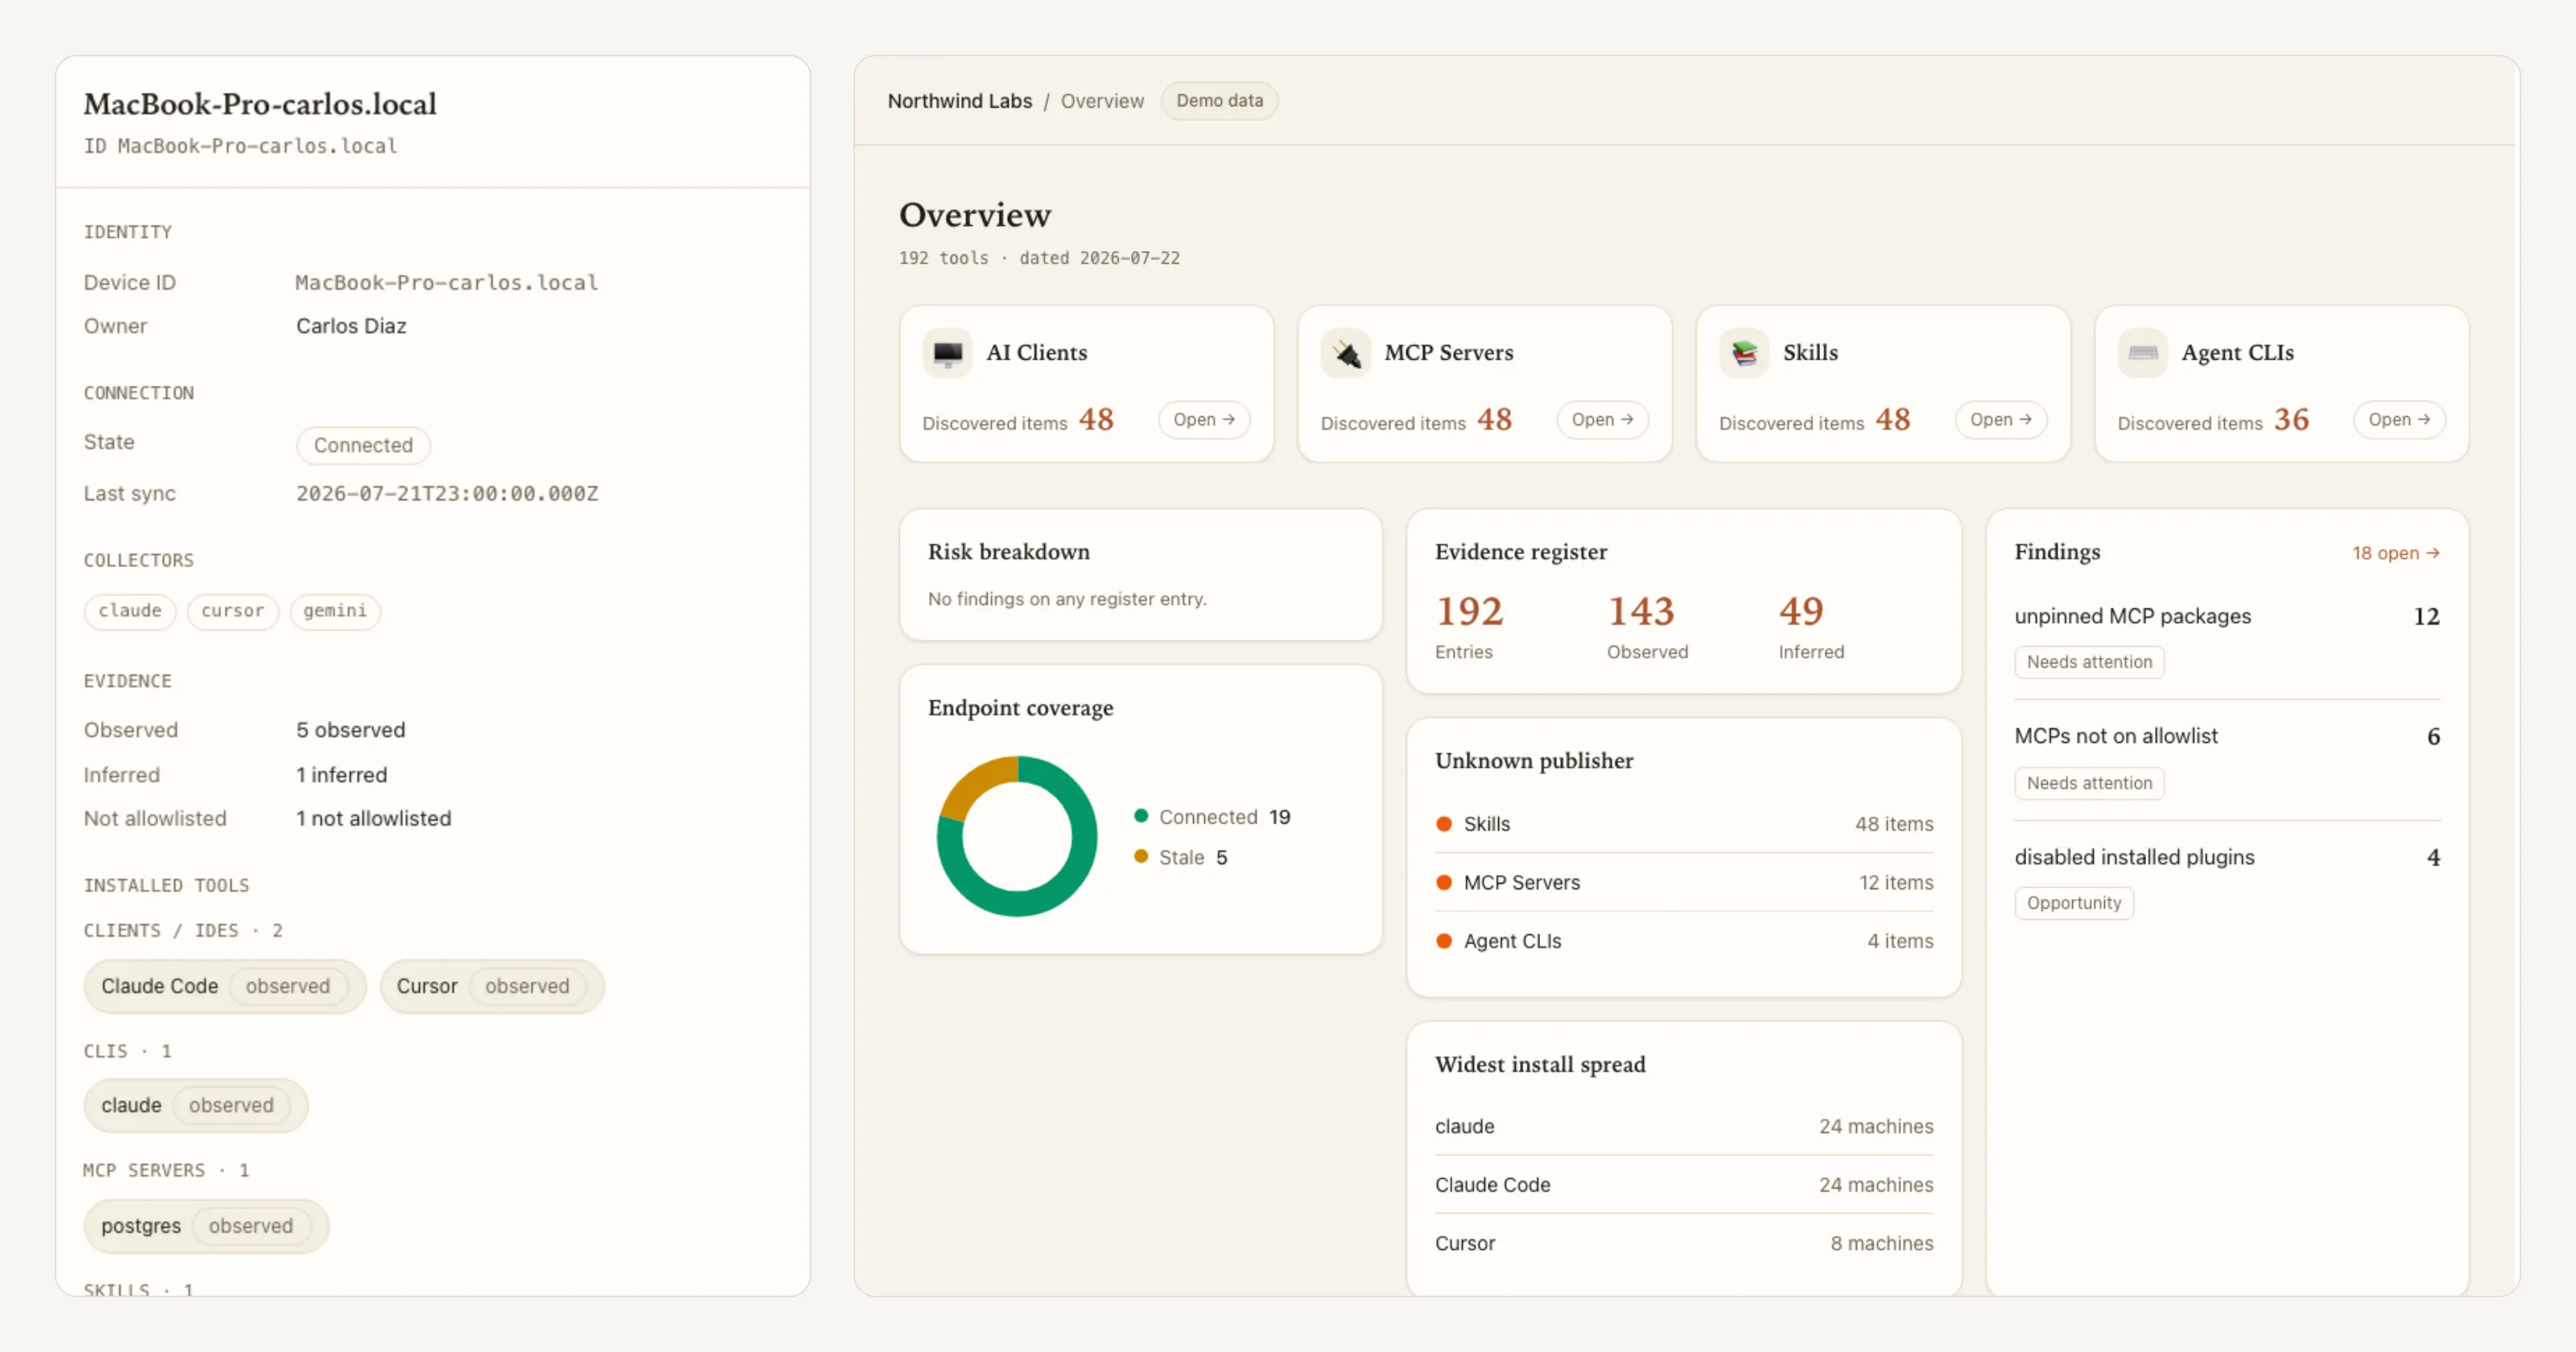Click the Owner value Carlos Diaz
Image resolution: width=2576 pixels, height=1352 pixels.
point(351,326)
